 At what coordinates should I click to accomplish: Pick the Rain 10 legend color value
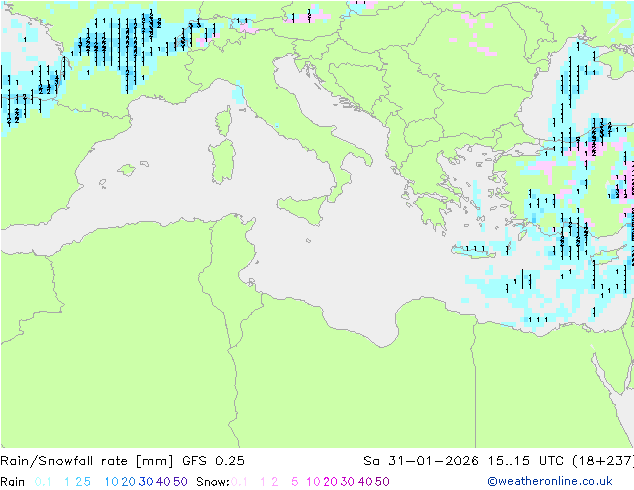pyautogui.click(x=112, y=482)
